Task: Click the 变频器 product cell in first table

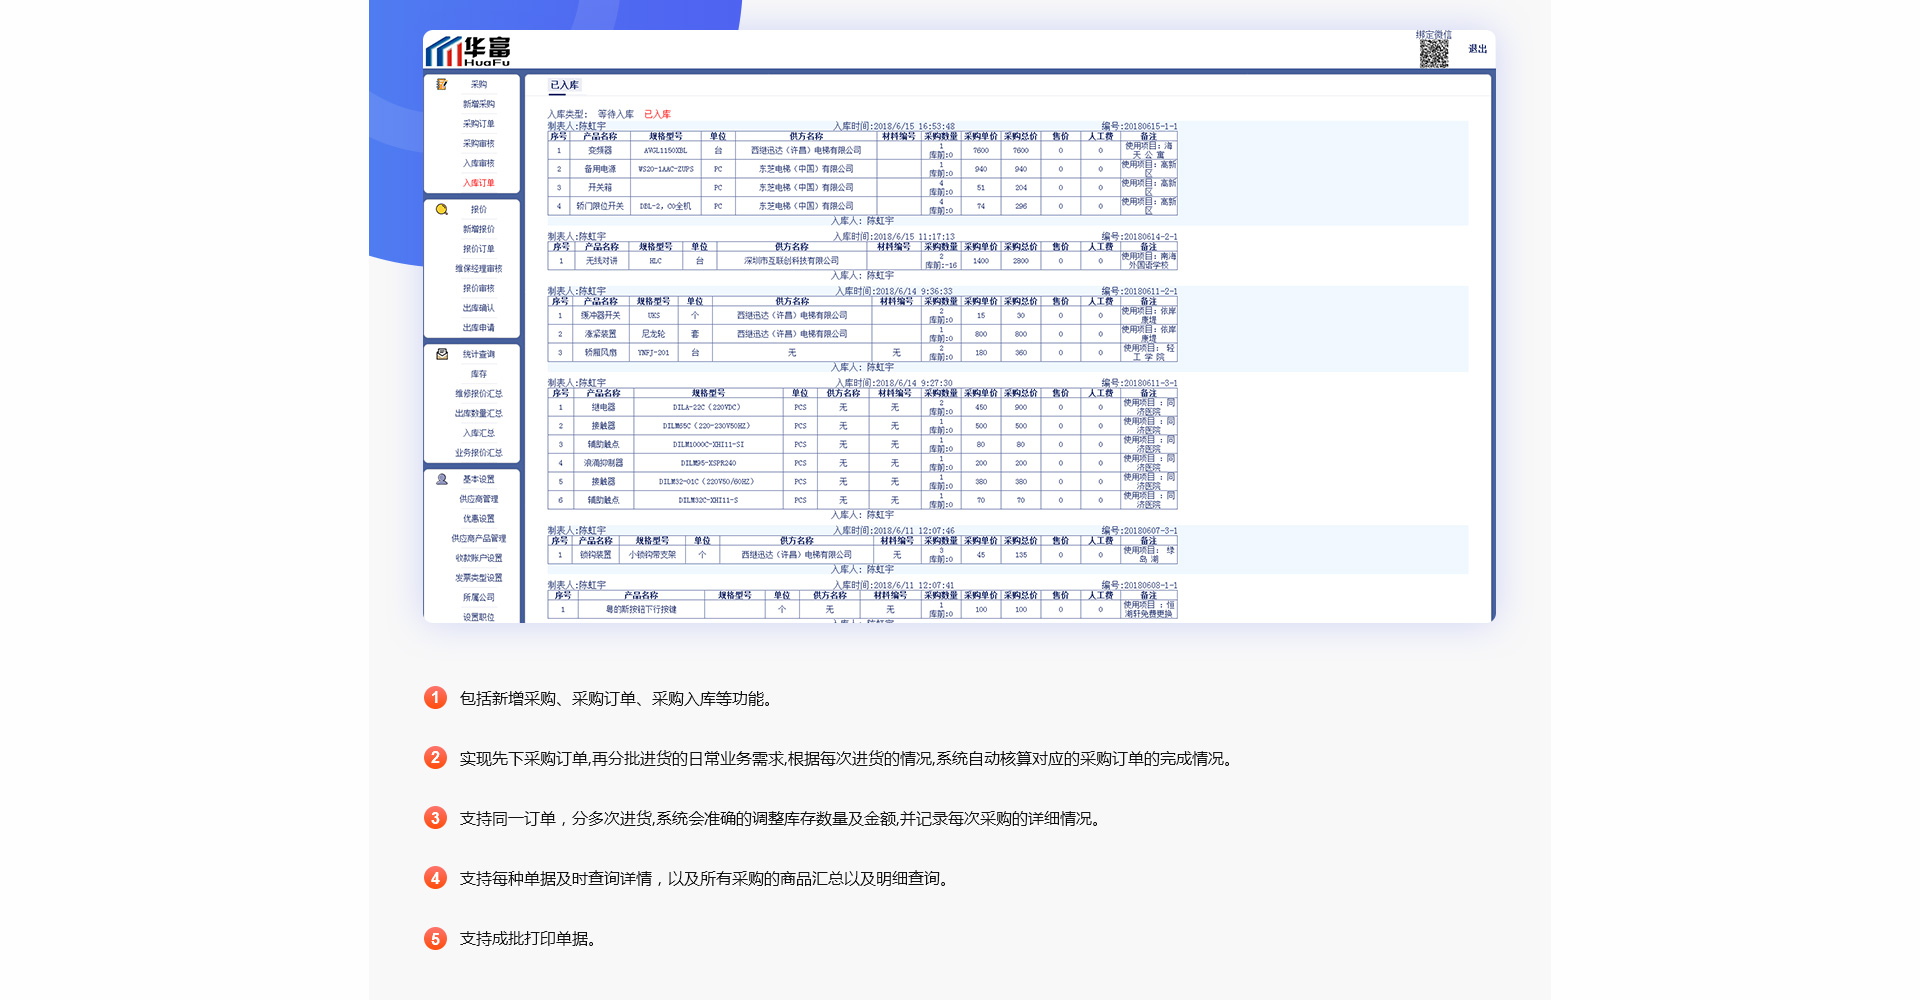Action: pos(600,151)
